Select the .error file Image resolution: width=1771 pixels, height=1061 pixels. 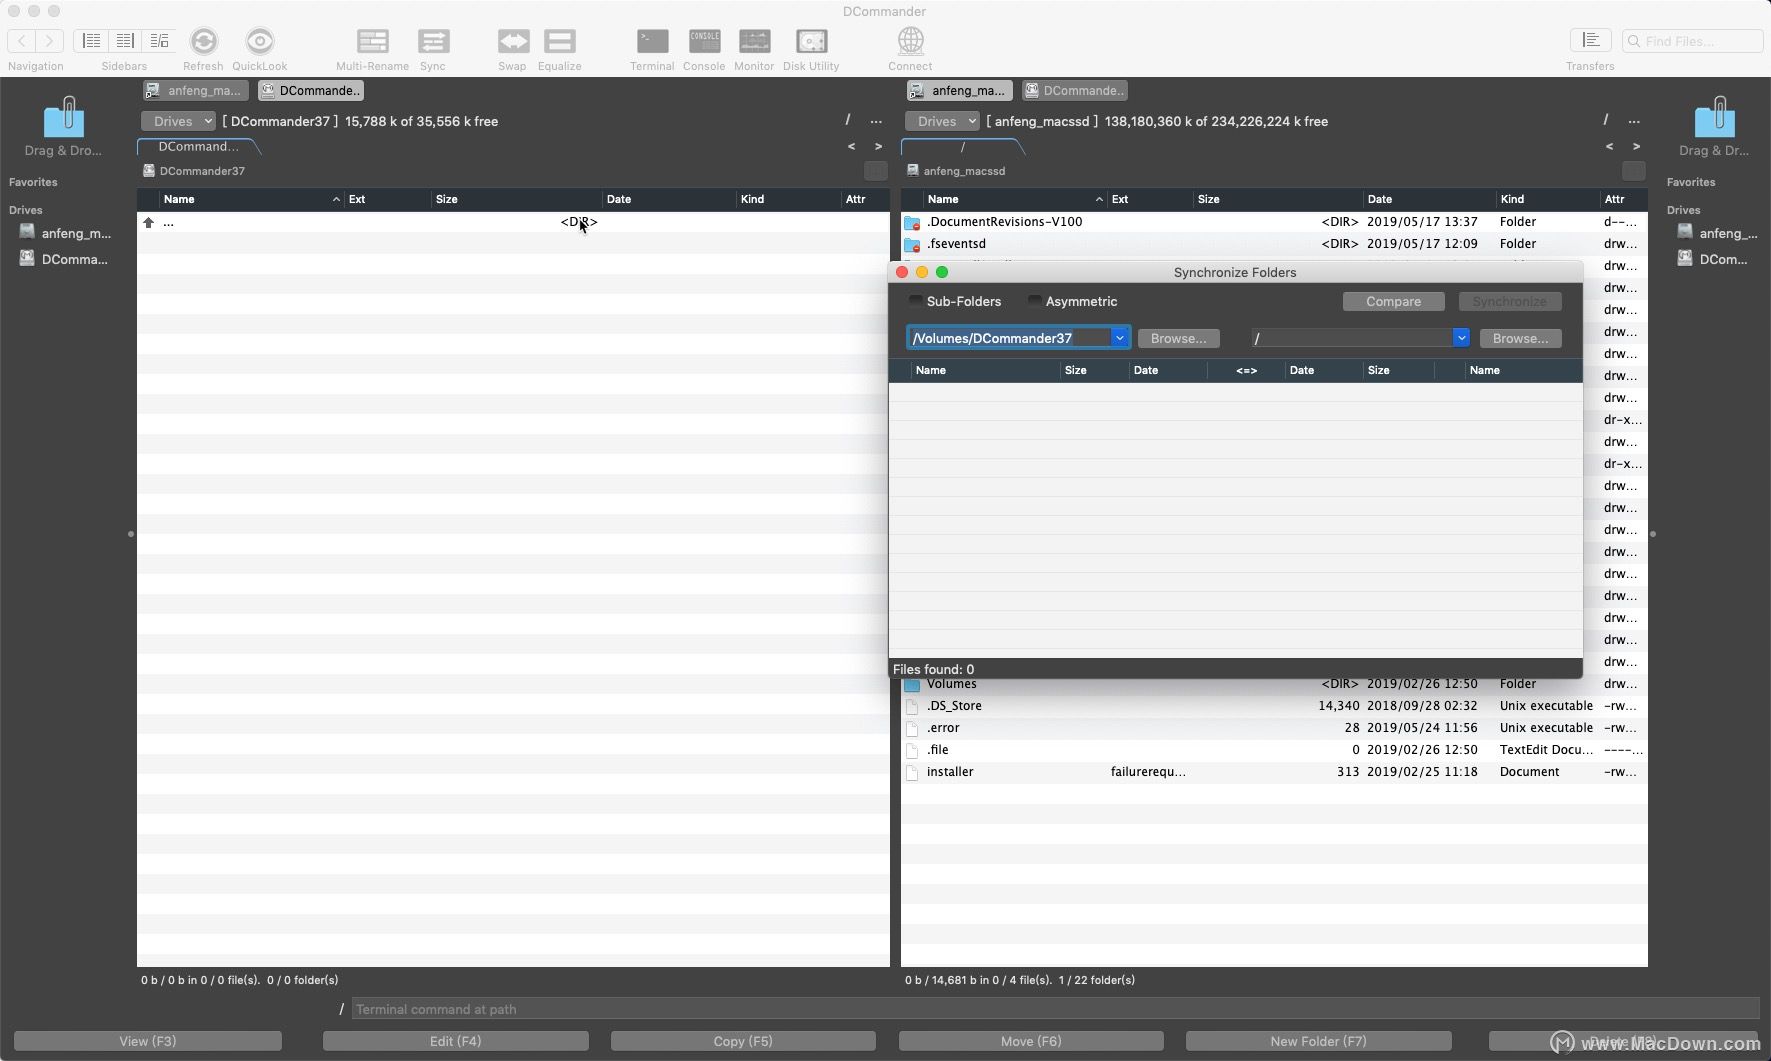1274,728
